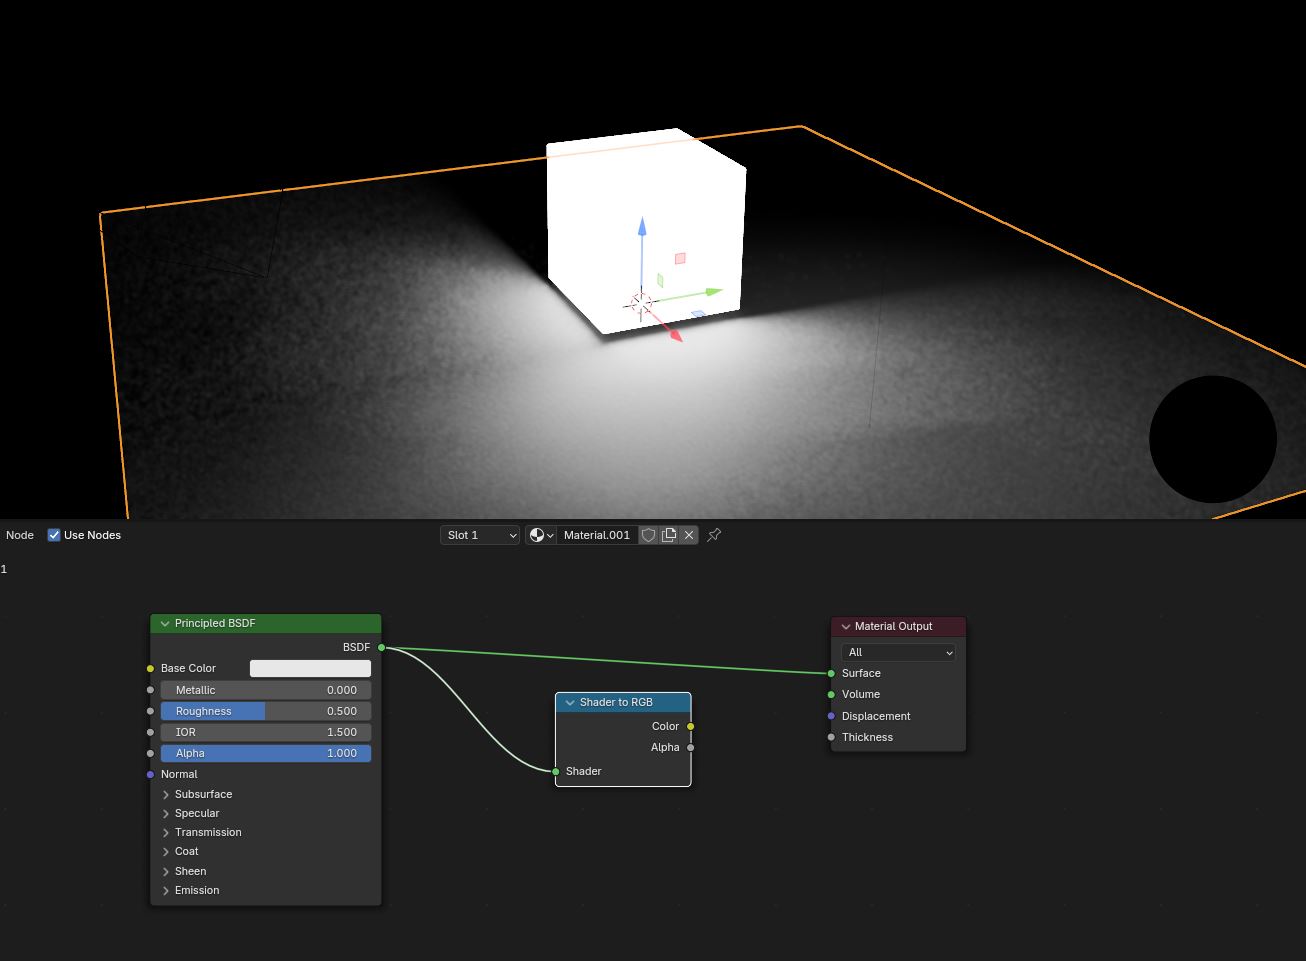Click the red plane handle of move gizmo
Screen dimensions: 1306x961
click(680, 258)
